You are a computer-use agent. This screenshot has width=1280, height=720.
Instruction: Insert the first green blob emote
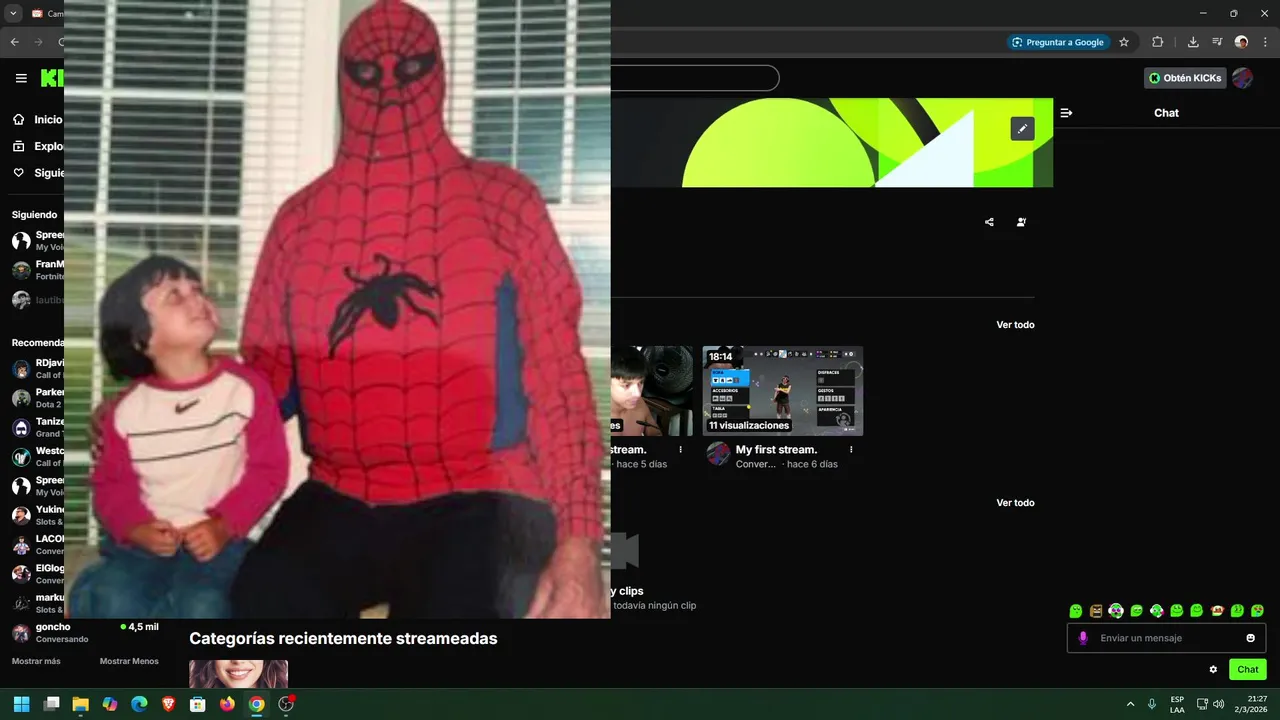coord(1076,611)
